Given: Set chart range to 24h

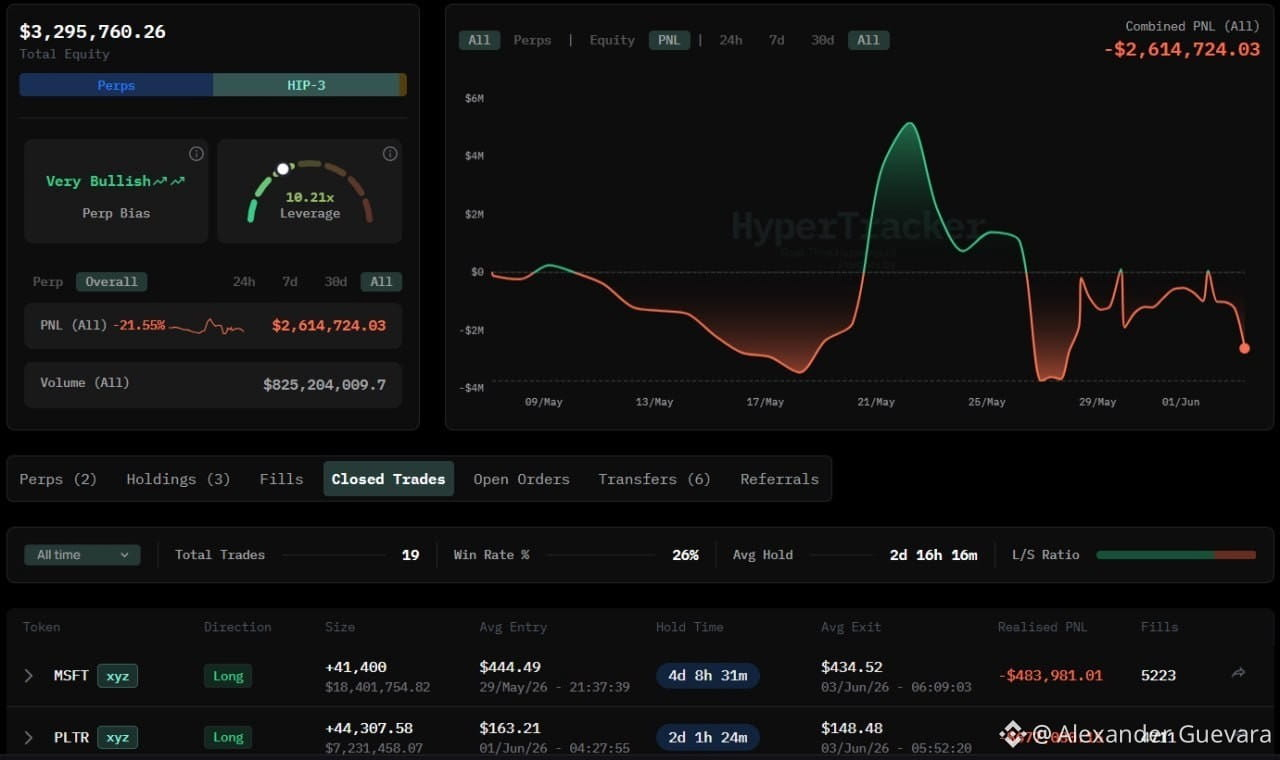Looking at the screenshot, I should pyautogui.click(x=731, y=40).
